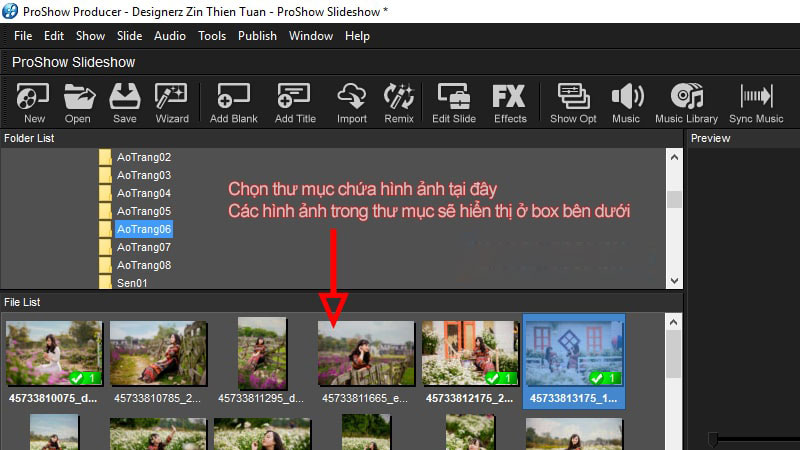Click the ProShow Slideshow title label
The image size is (800, 450).
[73, 62]
